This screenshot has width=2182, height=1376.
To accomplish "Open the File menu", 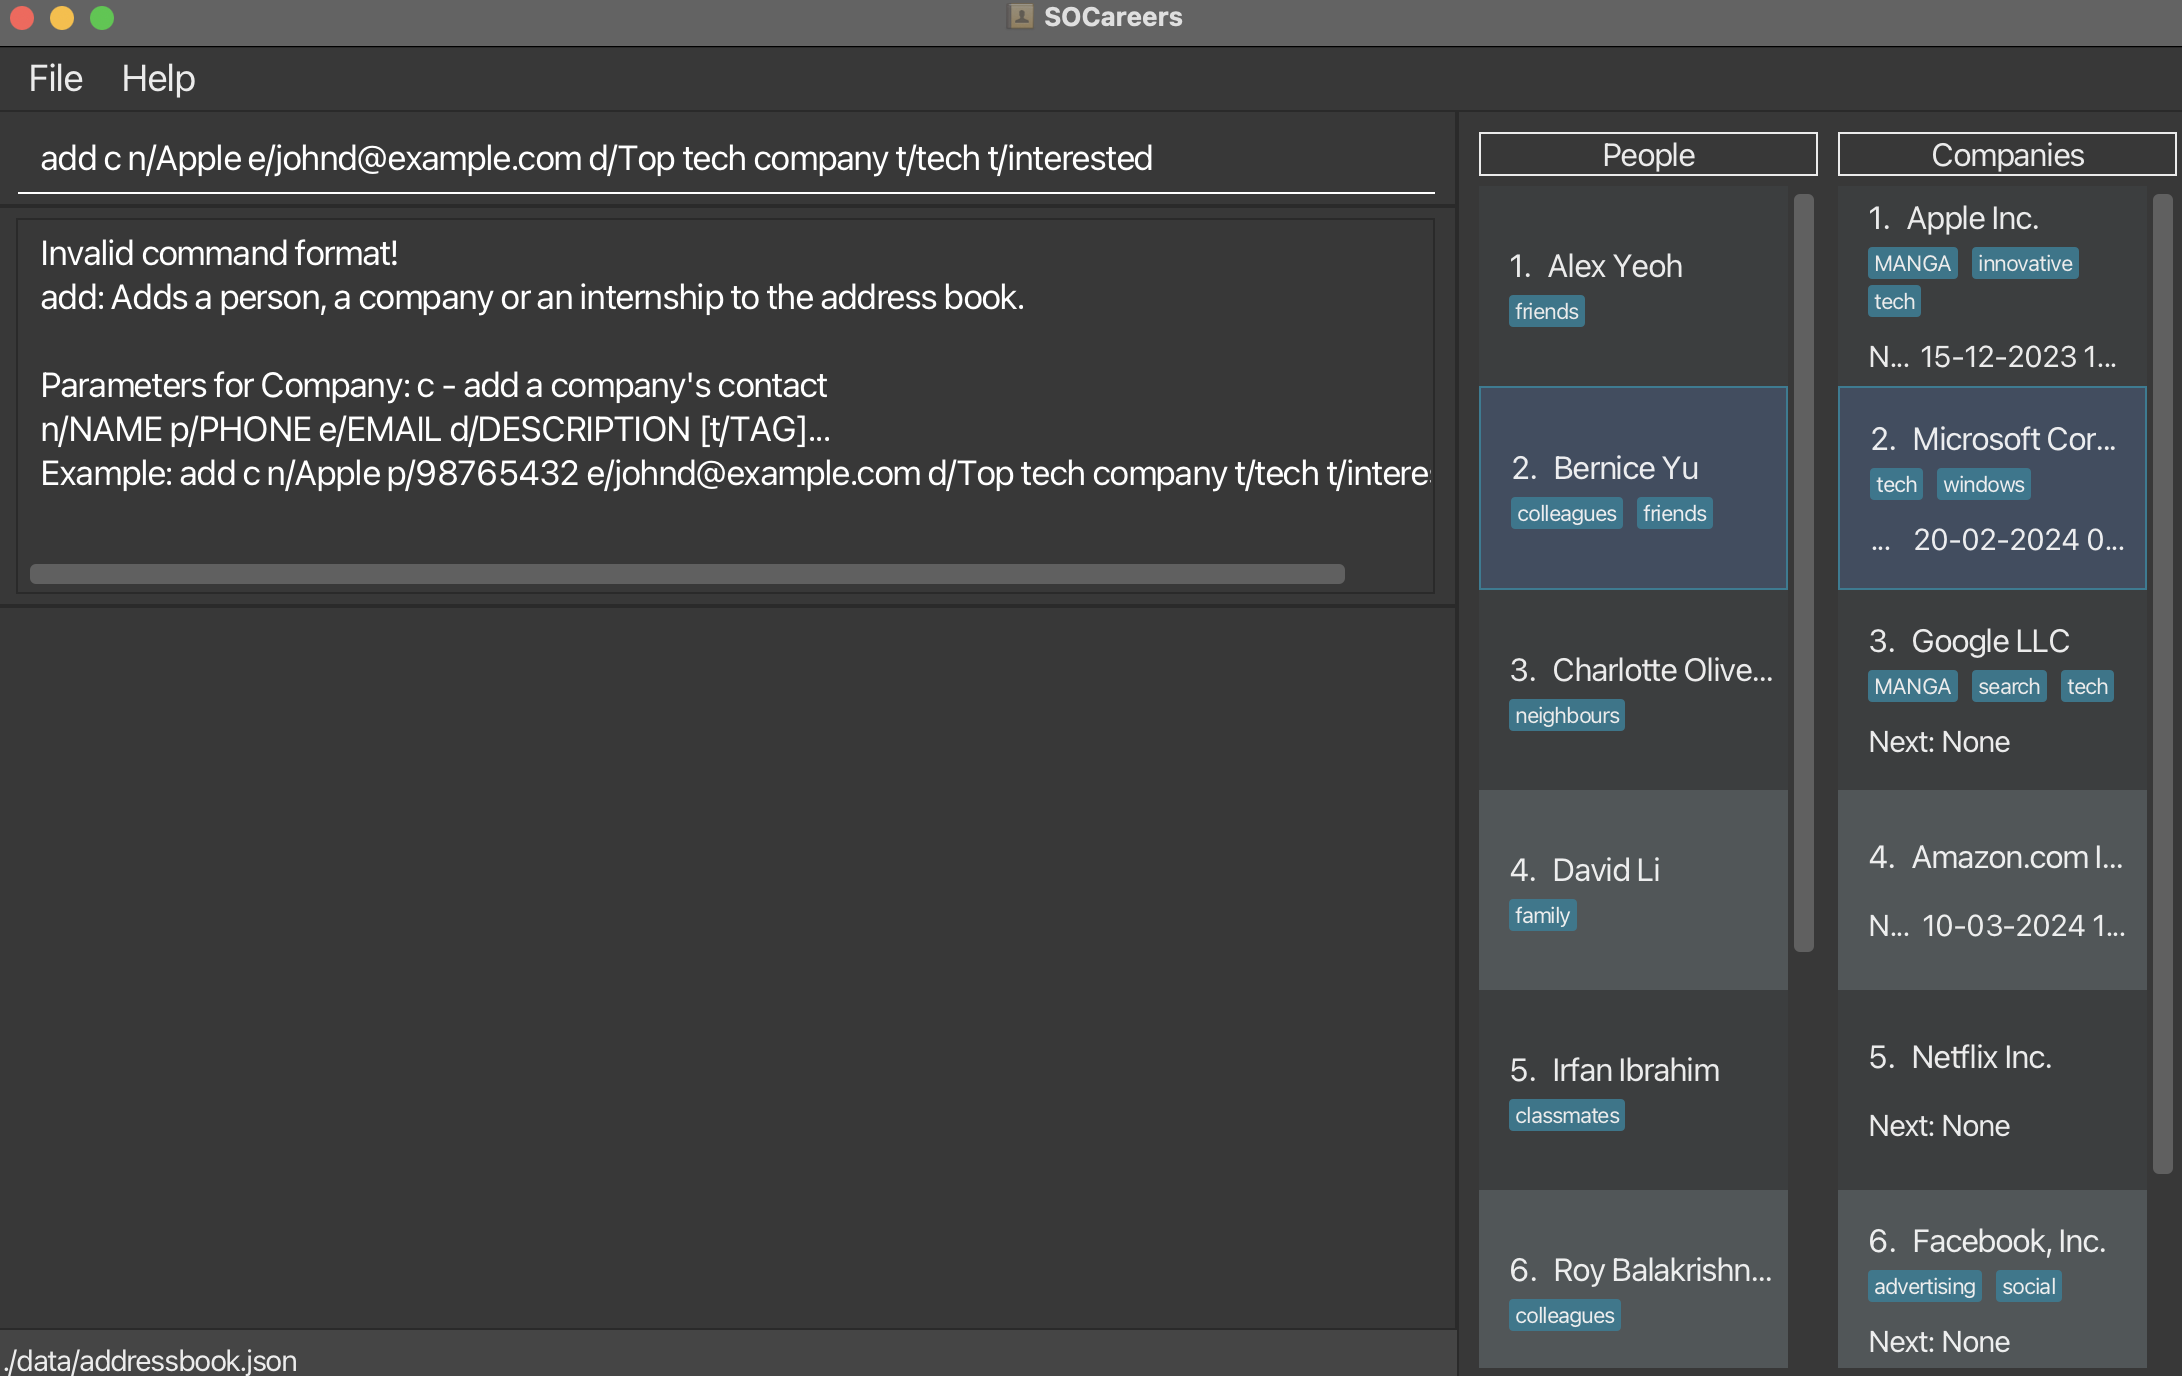I will tap(55, 78).
